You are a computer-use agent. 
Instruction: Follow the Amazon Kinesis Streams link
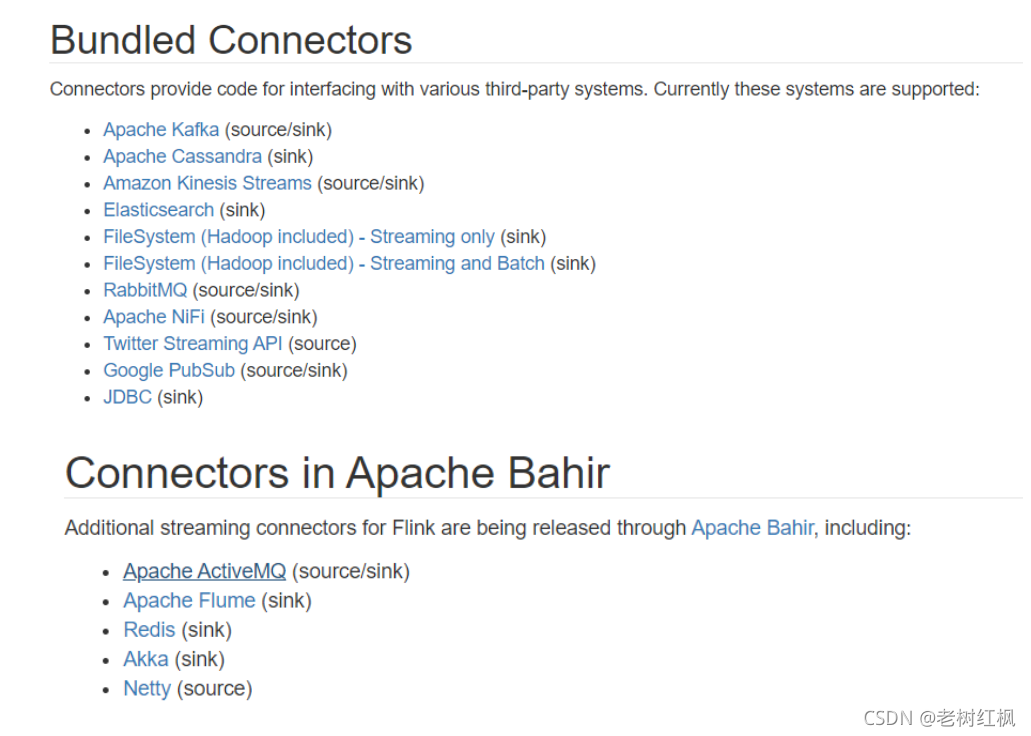pos(207,183)
